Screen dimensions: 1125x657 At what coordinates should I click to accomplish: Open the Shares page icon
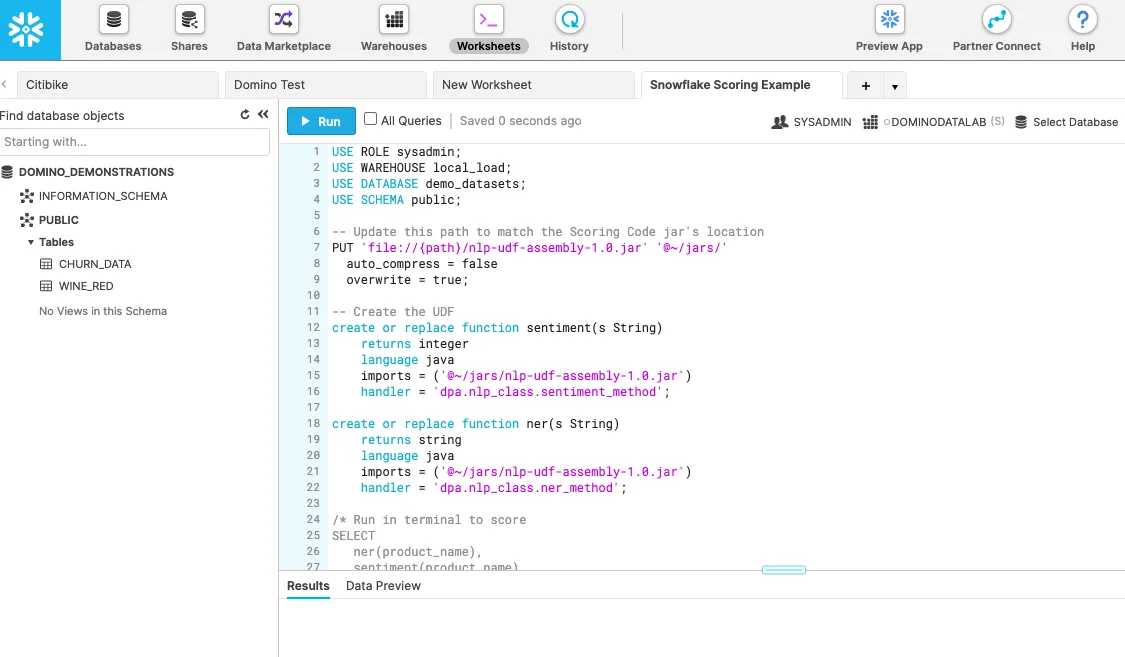pyautogui.click(x=189, y=19)
